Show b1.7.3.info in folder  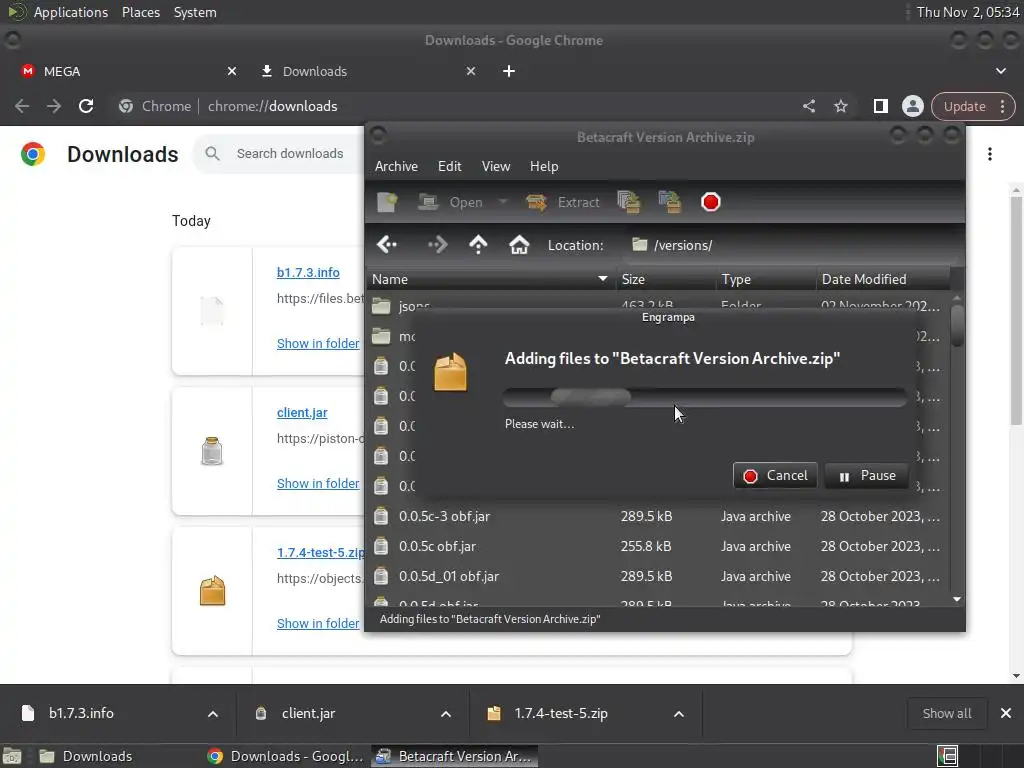point(318,344)
